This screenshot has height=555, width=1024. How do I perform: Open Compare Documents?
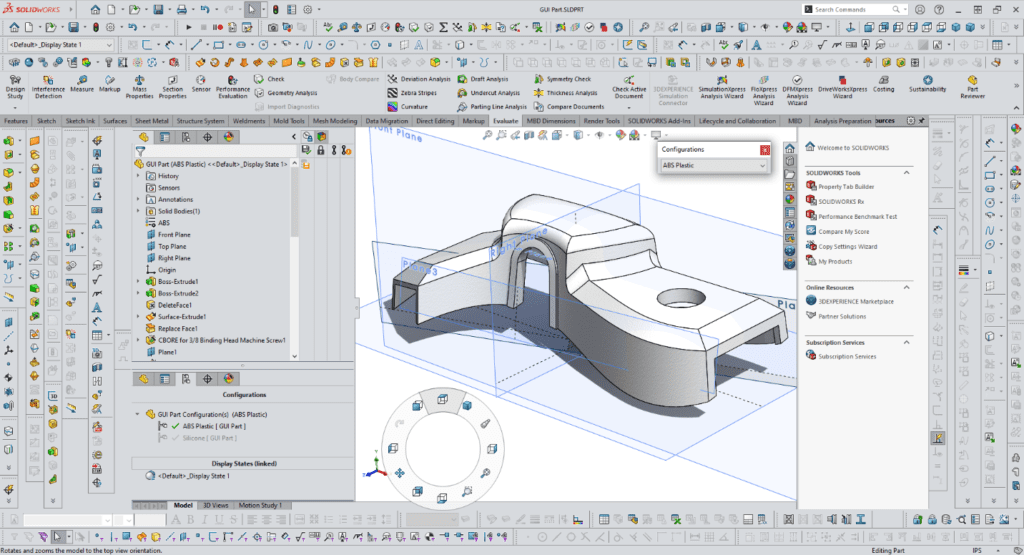pos(569,106)
